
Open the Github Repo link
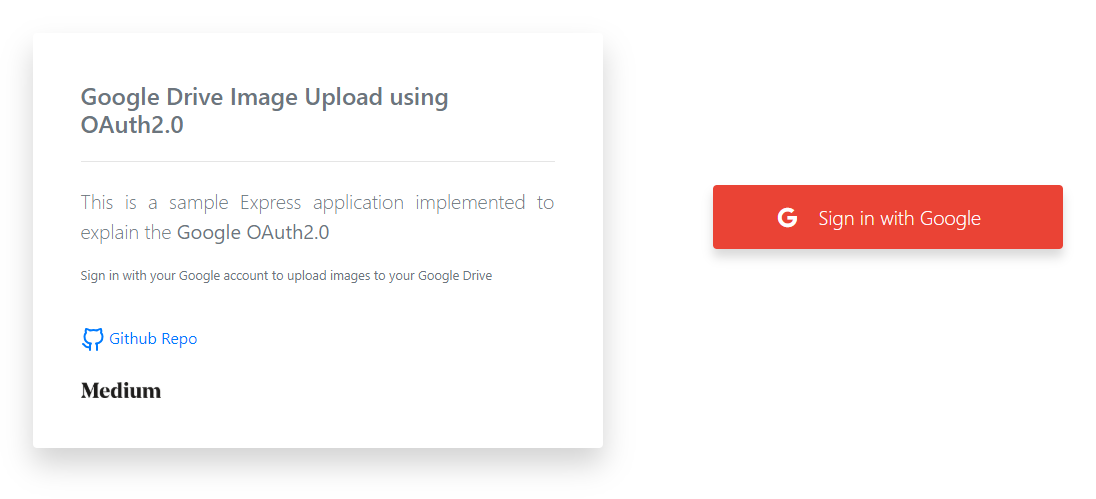tap(153, 339)
